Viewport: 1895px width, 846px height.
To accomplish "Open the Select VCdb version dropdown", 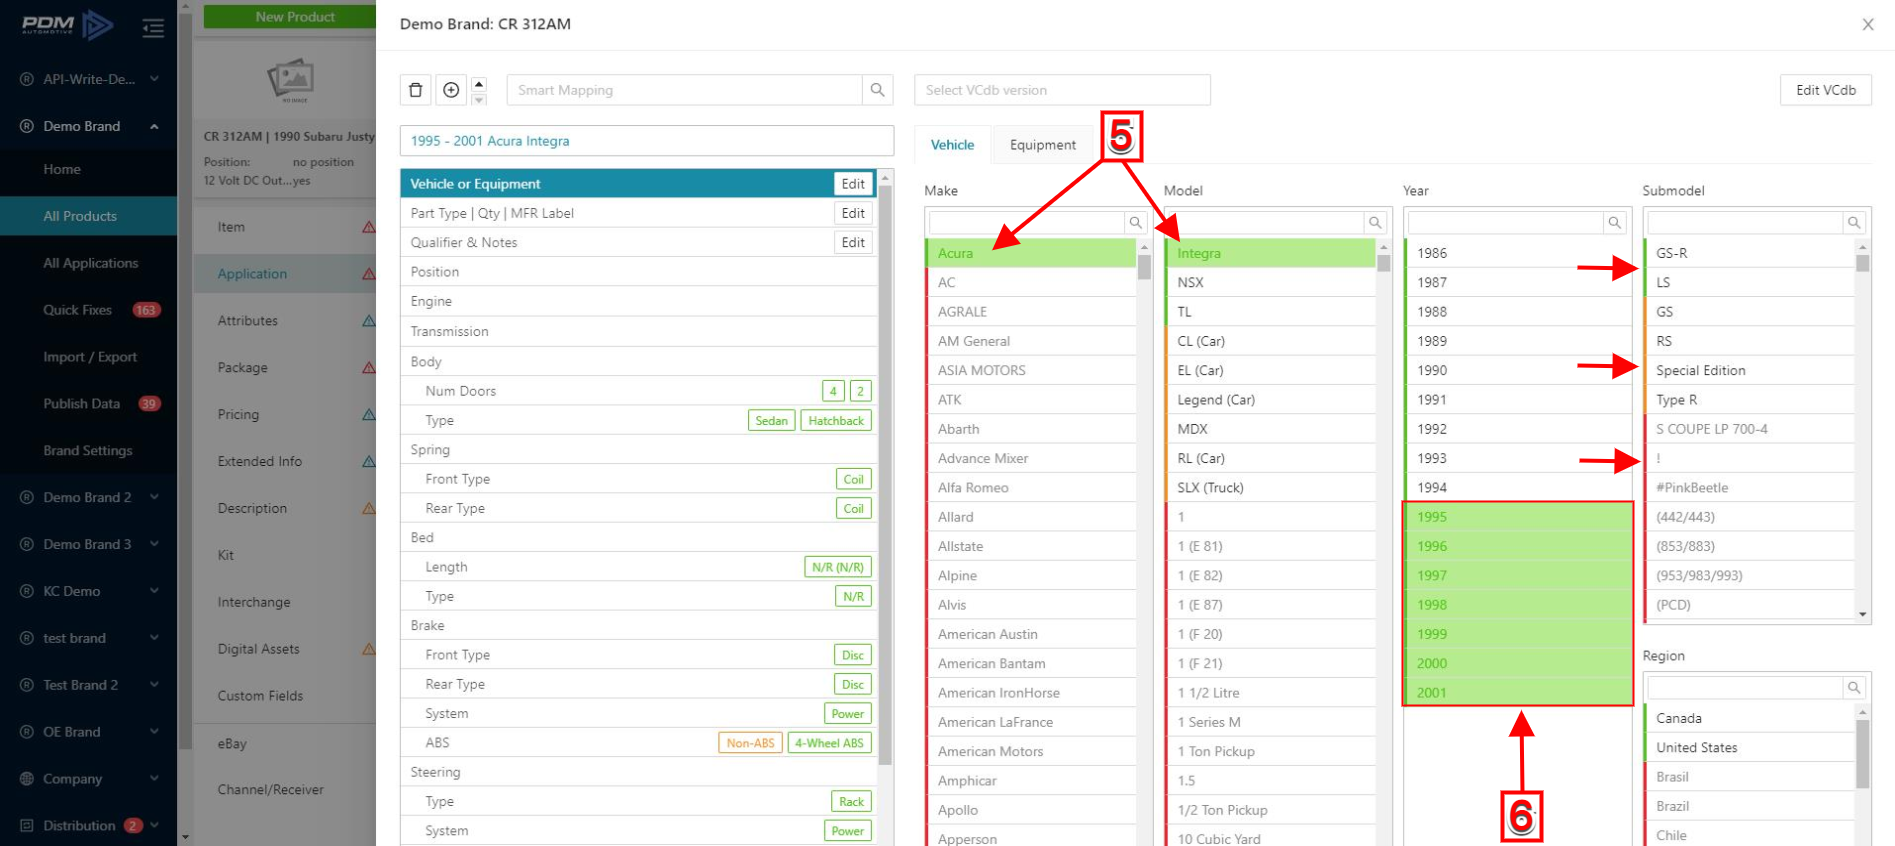I will [1062, 90].
